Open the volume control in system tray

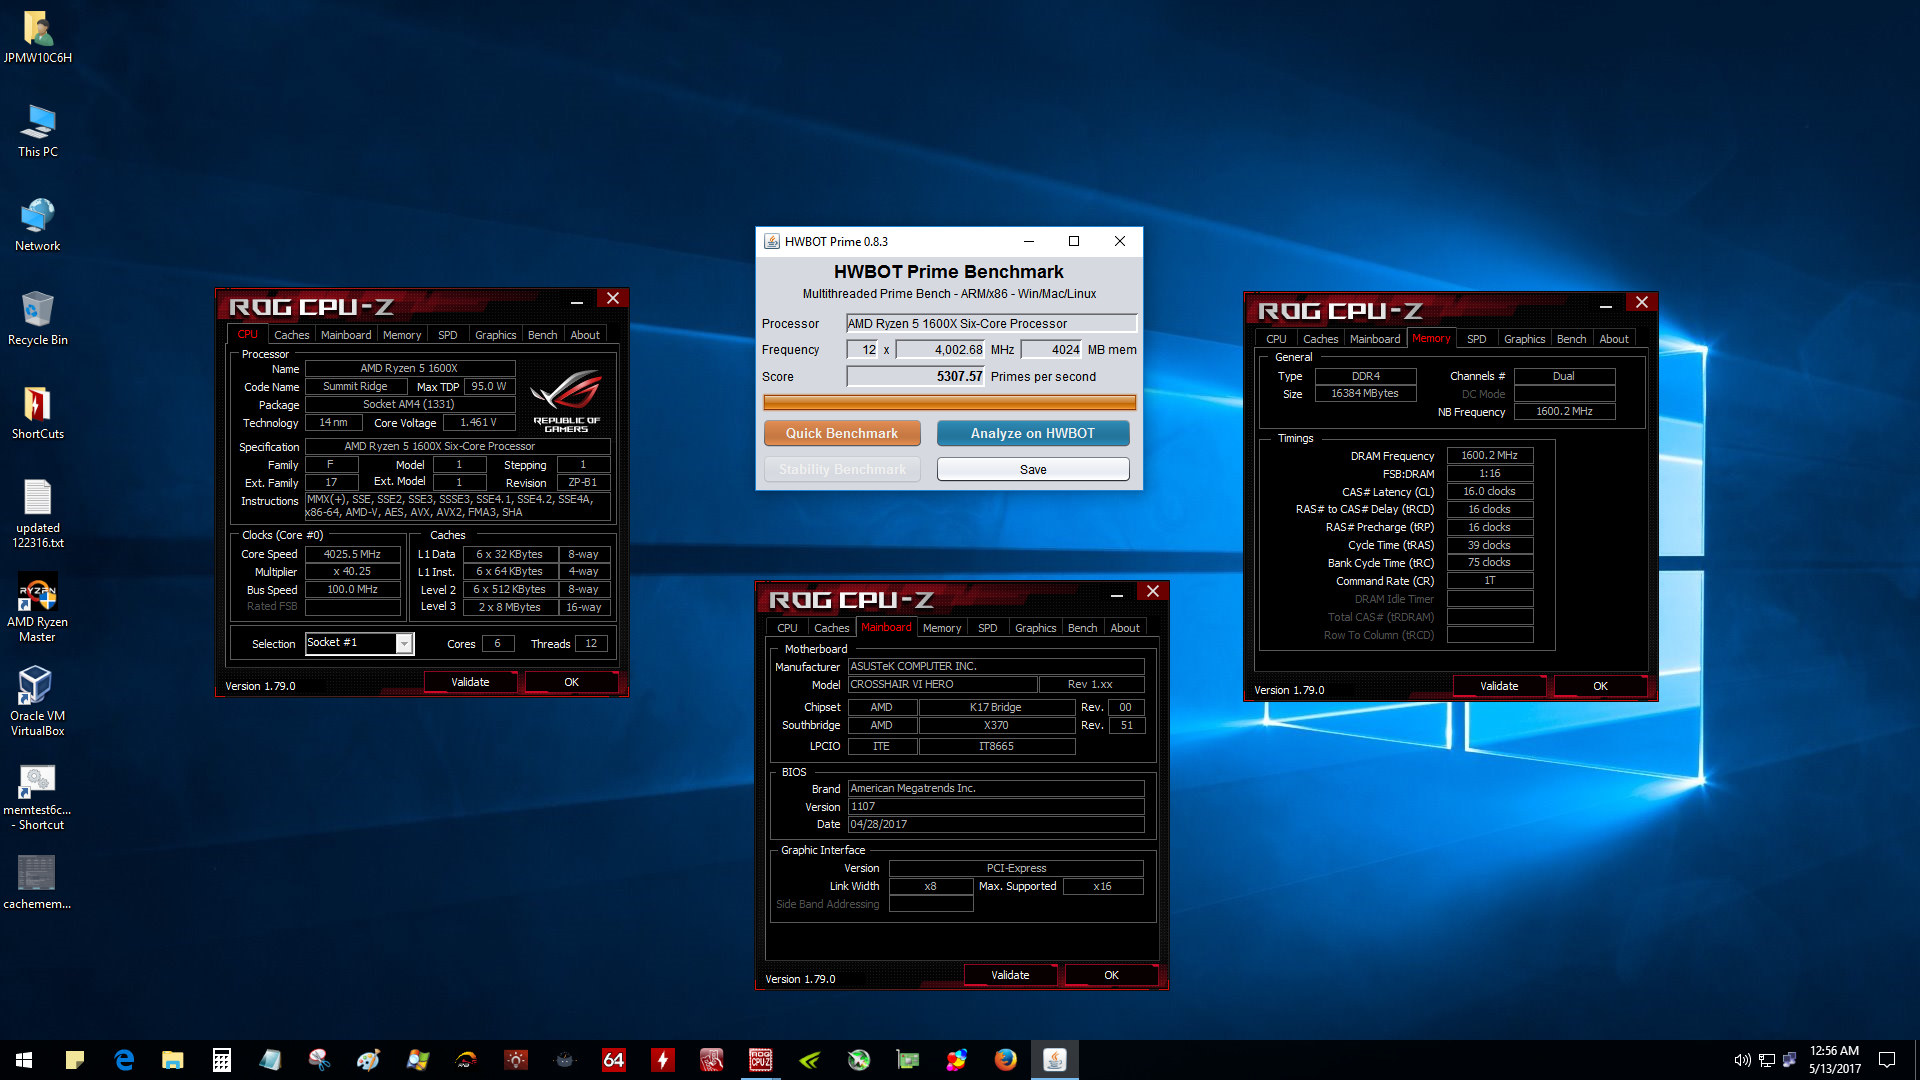1741,1060
